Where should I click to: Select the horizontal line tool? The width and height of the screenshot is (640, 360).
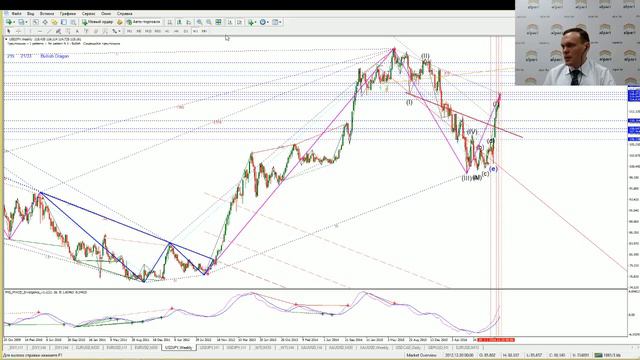point(40,31)
